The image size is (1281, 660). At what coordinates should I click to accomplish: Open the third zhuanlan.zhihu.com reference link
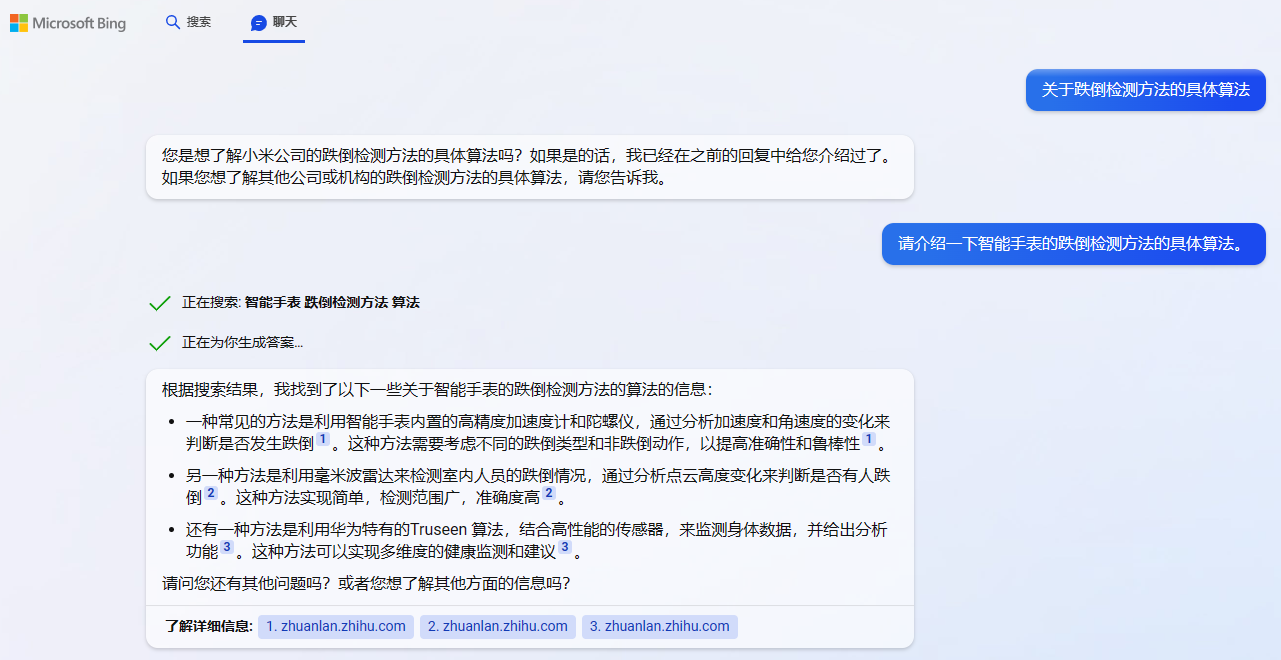coord(659,627)
